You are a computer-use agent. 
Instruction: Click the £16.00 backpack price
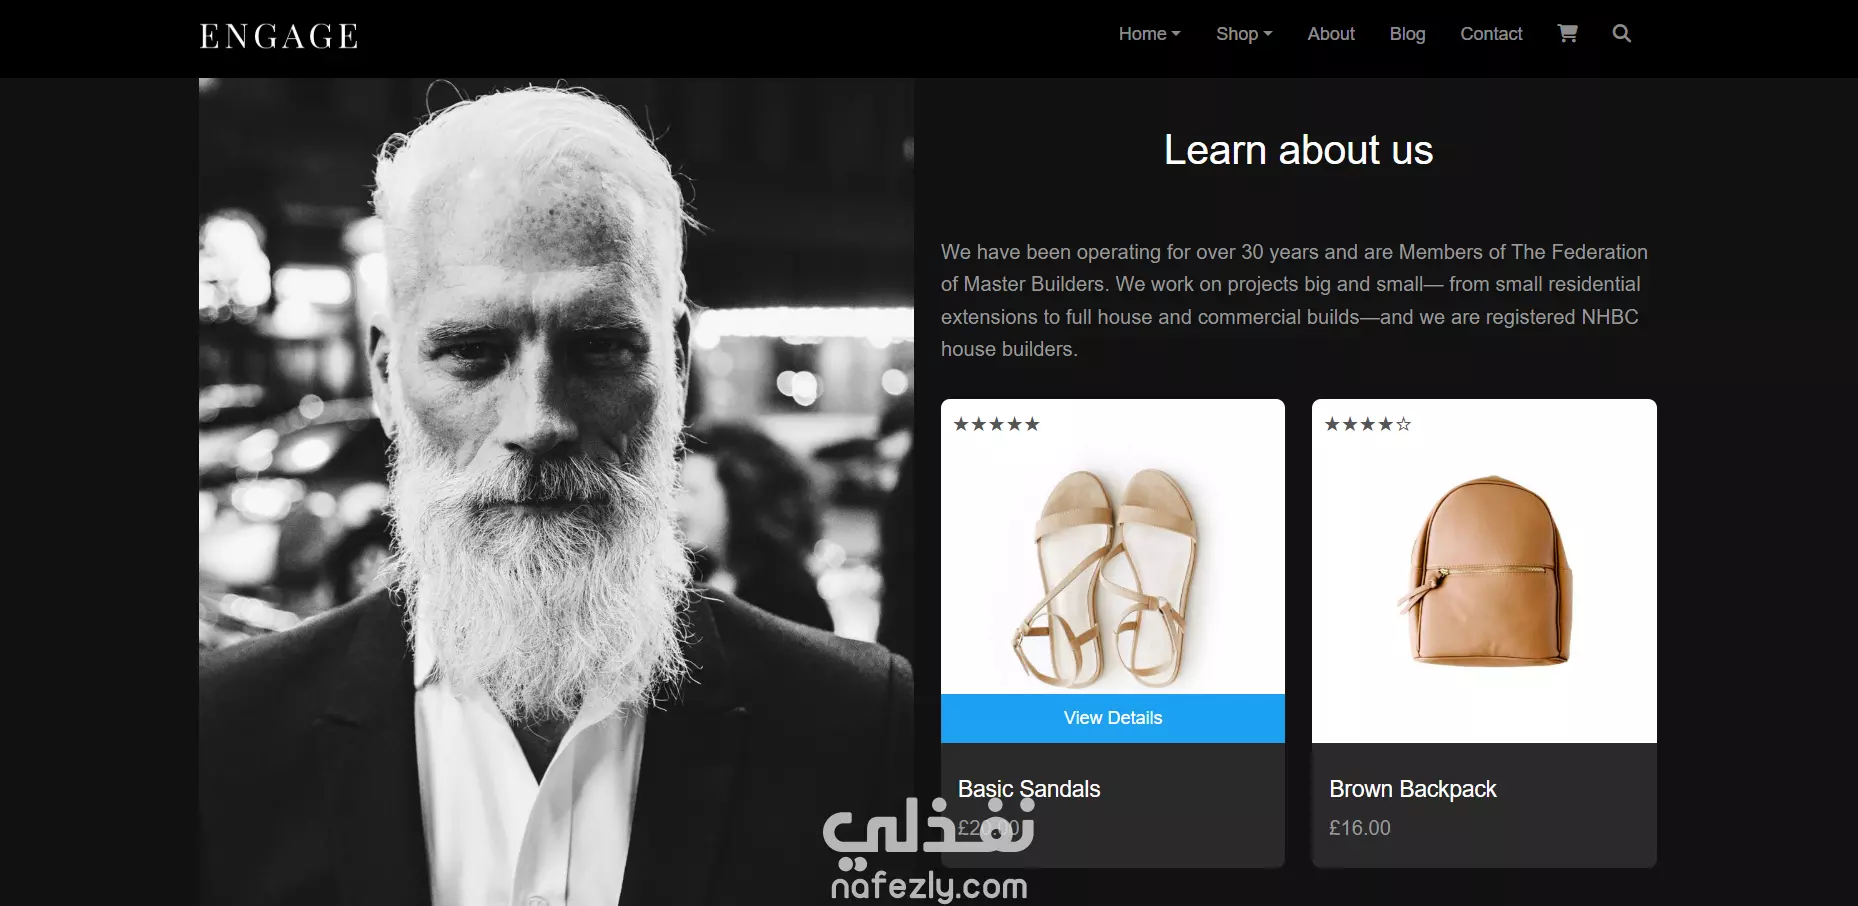[x=1360, y=828]
